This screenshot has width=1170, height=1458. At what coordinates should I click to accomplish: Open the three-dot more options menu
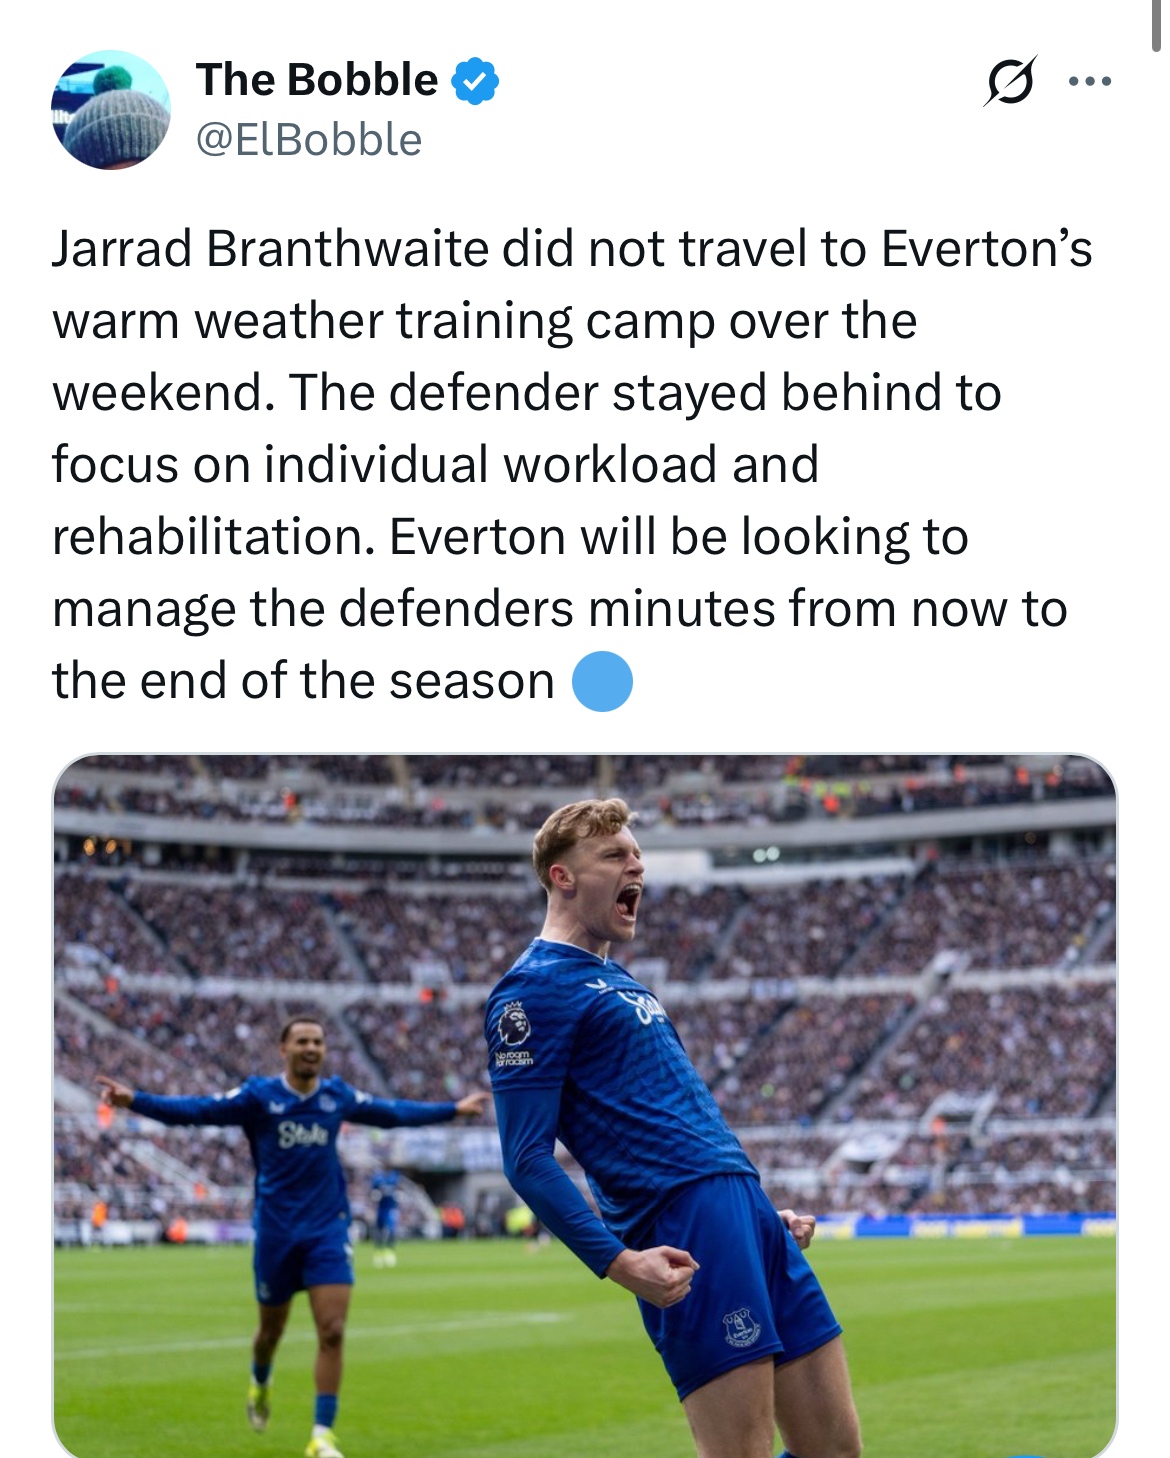[1090, 81]
